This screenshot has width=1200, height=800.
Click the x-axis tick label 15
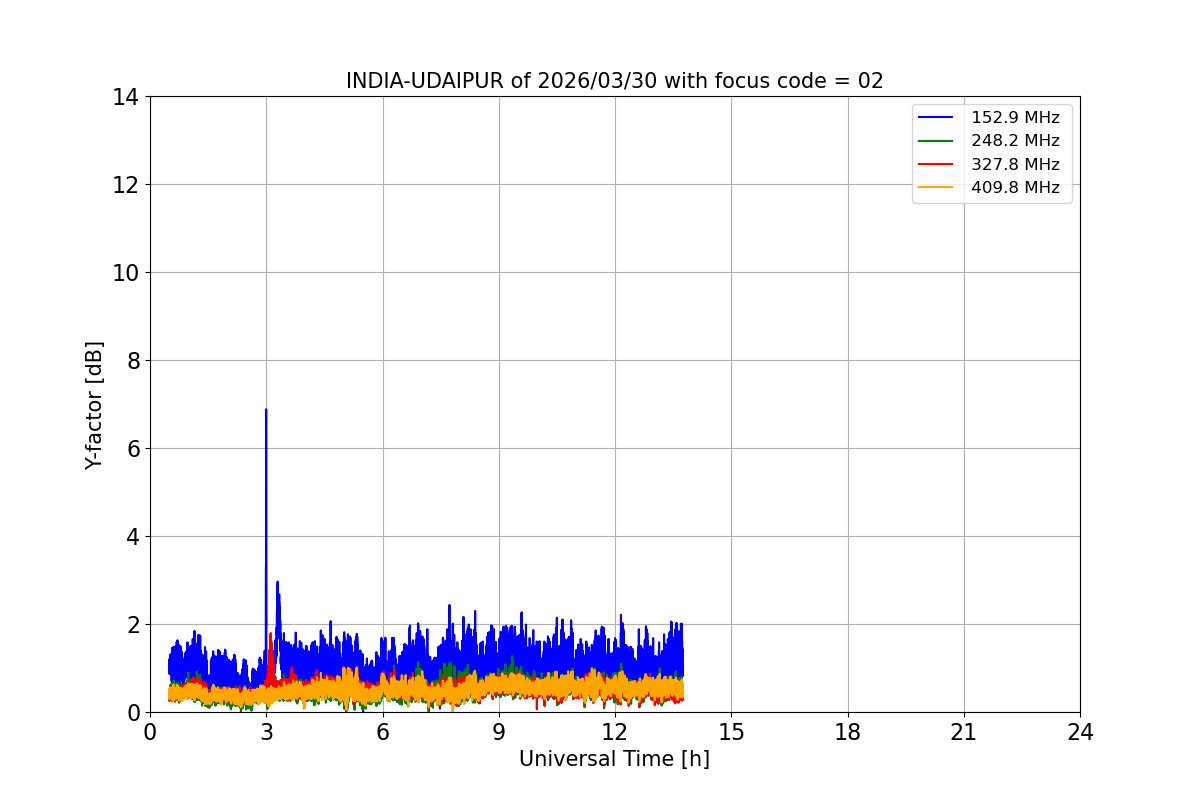click(x=731, y=732)
